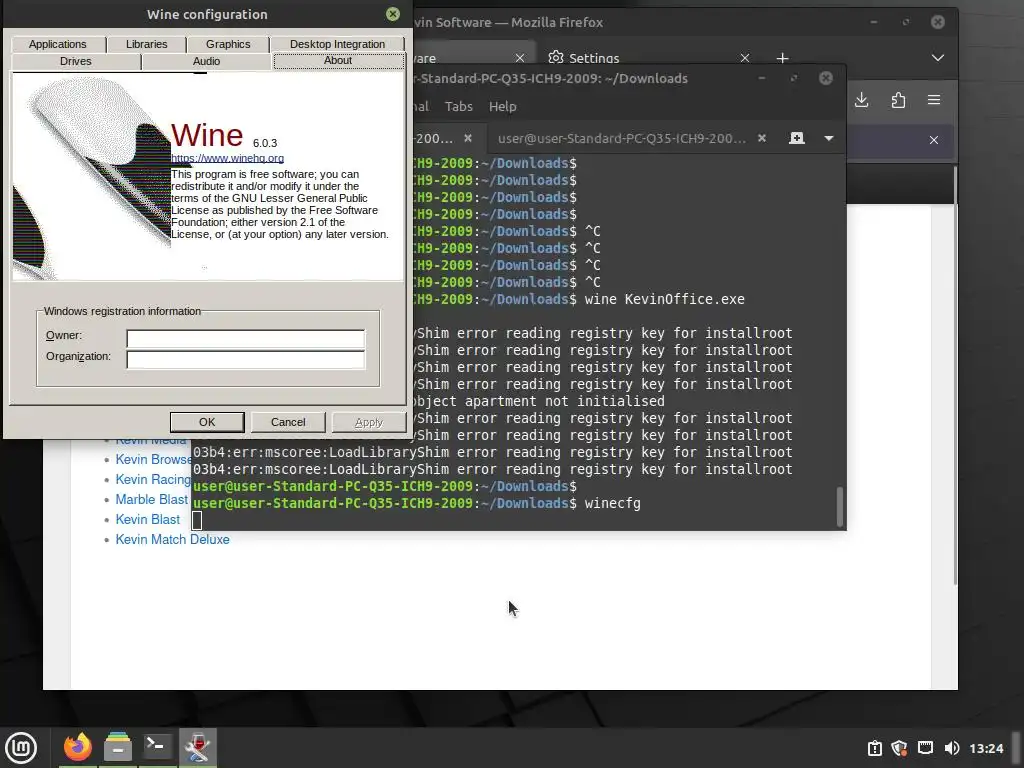
Task: Open the Kevin Blast link
Action: tap(148, 519)
